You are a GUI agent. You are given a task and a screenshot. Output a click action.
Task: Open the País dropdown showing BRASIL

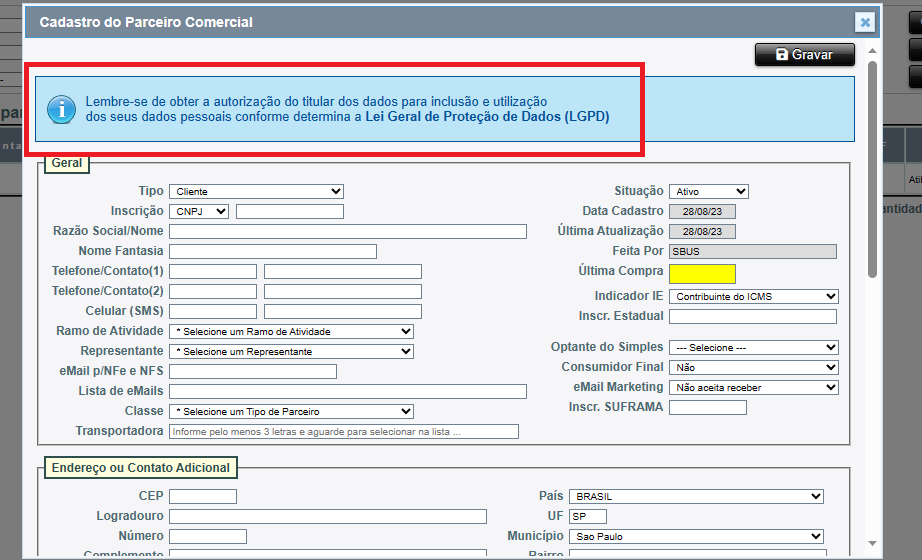[695, 496]
